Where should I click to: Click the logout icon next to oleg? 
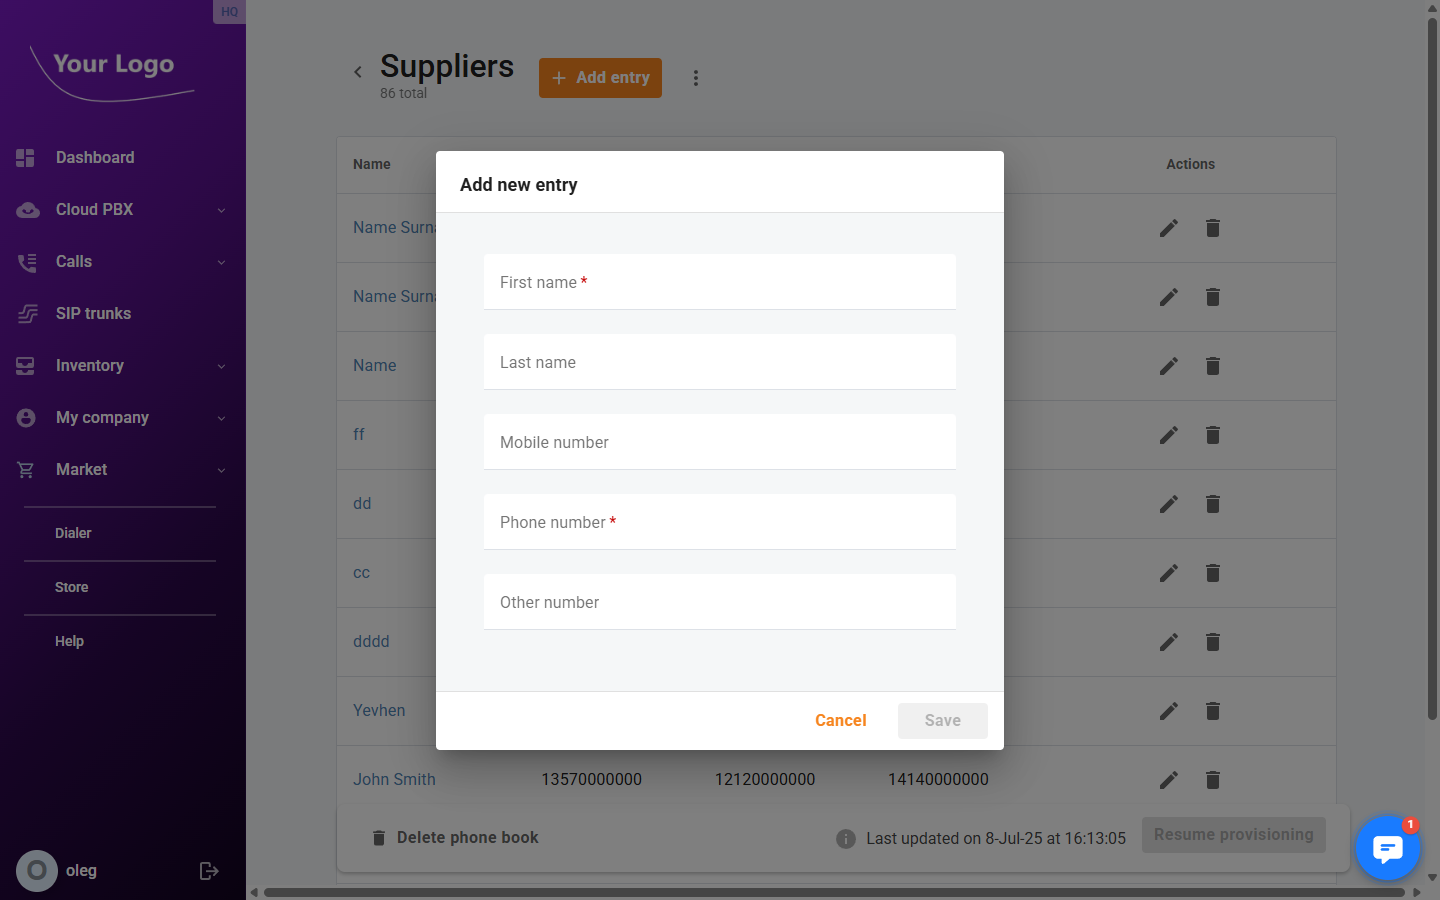tap(208, 870)
